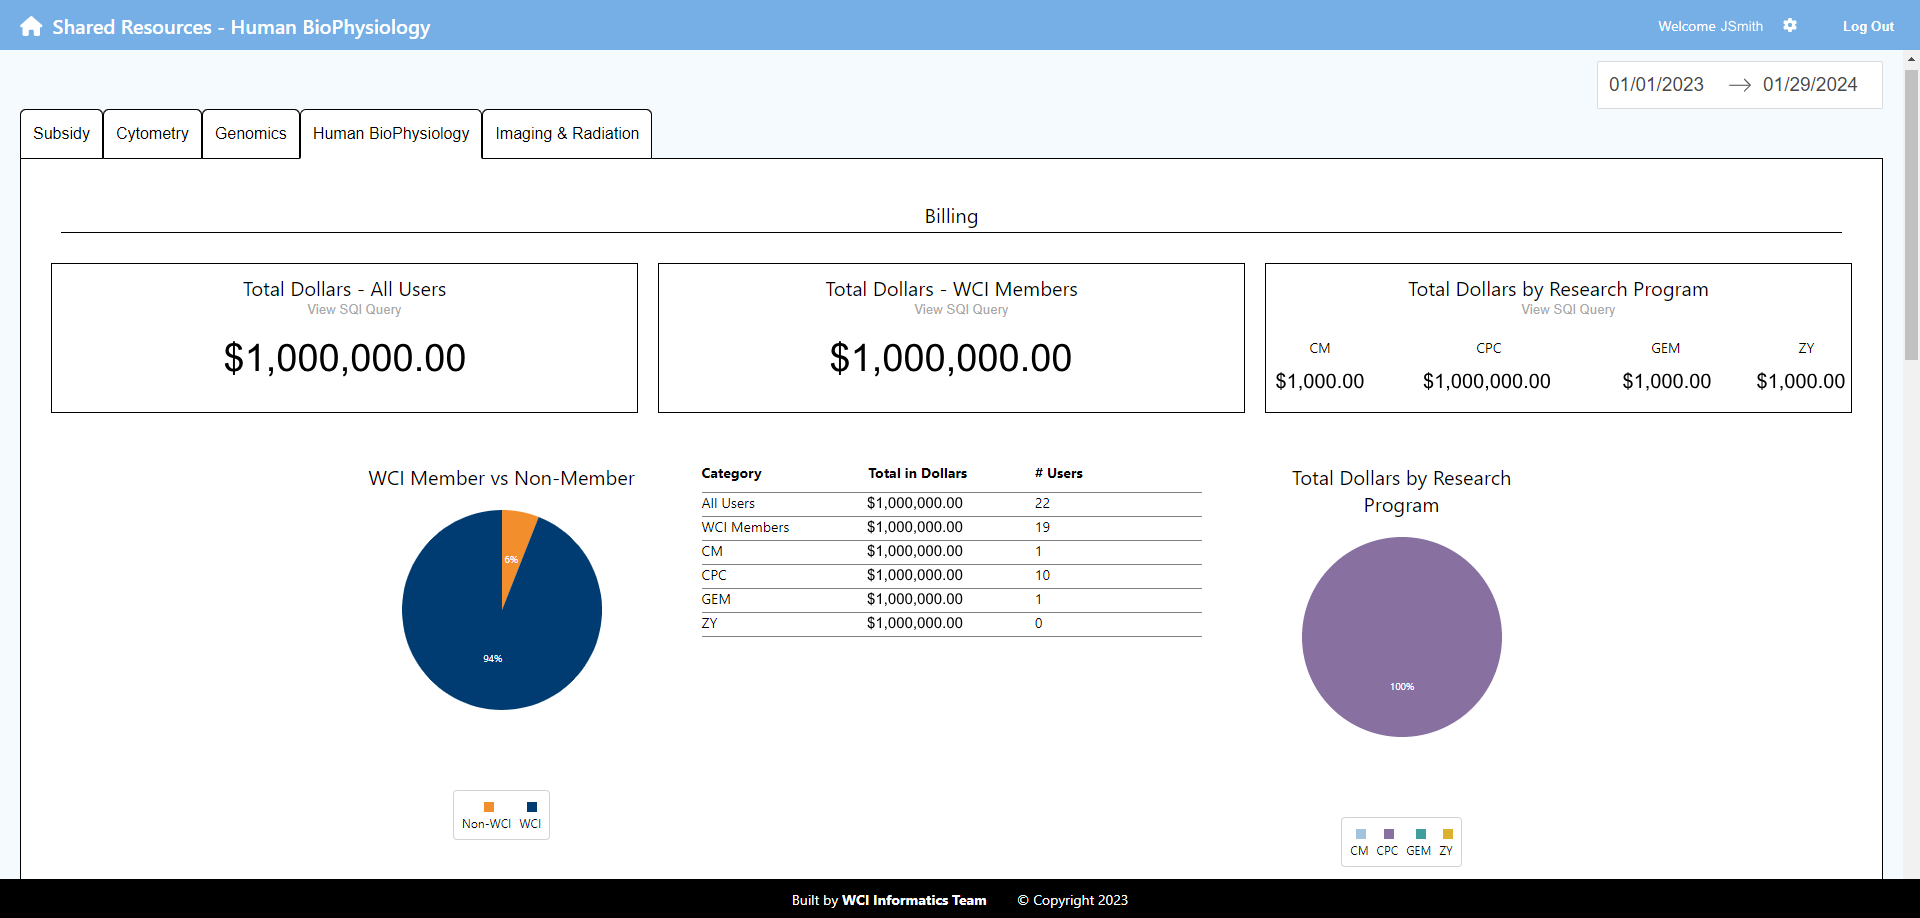
Task: Open the Cytometry tab
Action: point(152,134)
